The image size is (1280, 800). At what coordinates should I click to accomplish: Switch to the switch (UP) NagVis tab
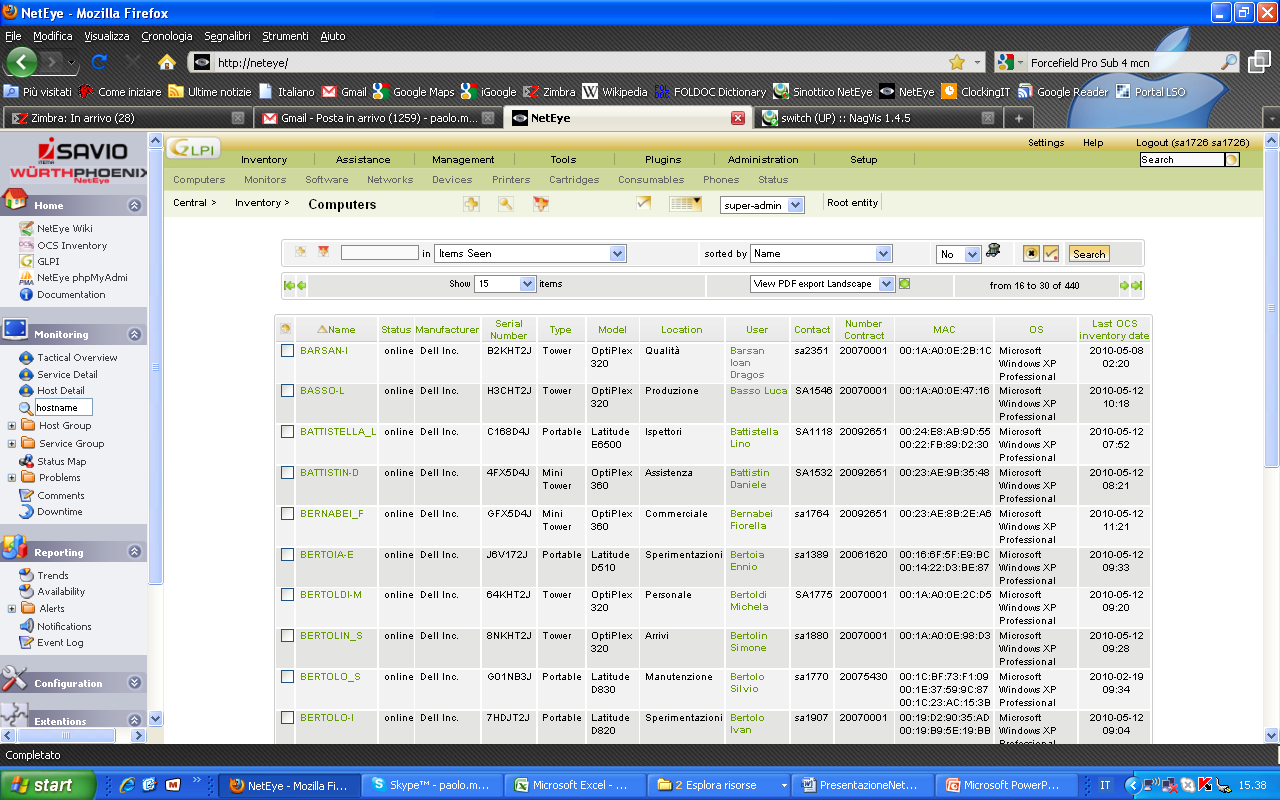click(876, 118)
